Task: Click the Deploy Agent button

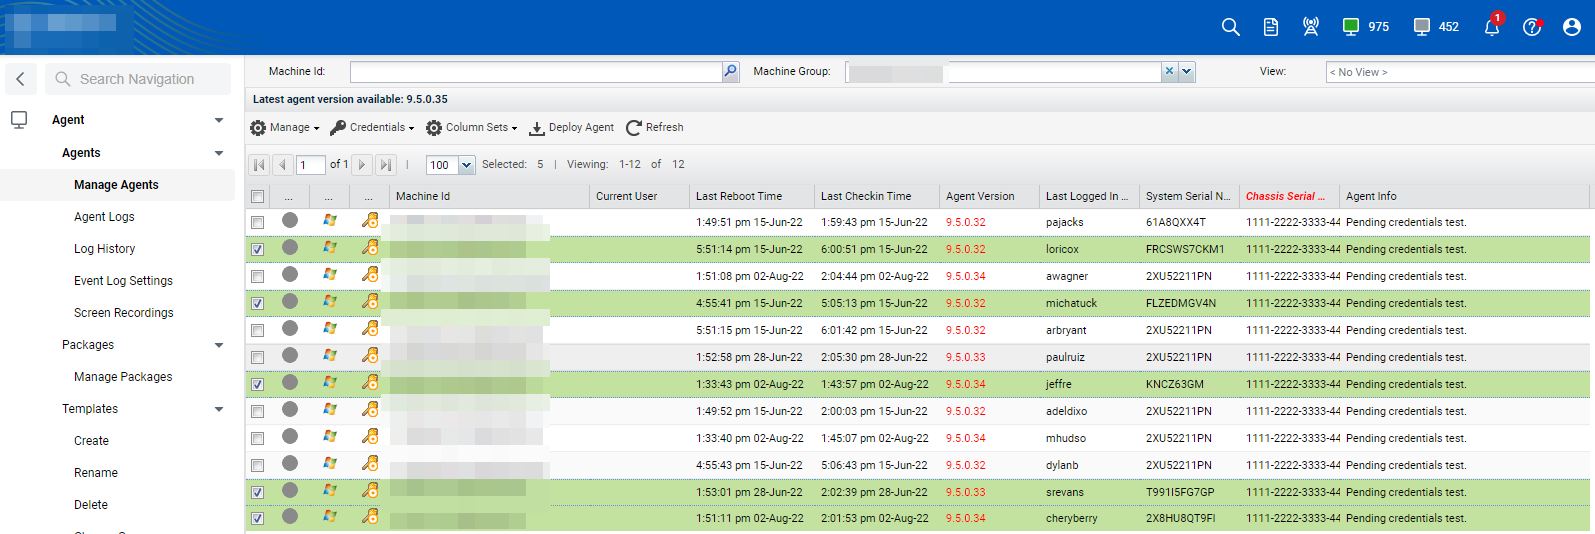Action: [x=572, y=128]
